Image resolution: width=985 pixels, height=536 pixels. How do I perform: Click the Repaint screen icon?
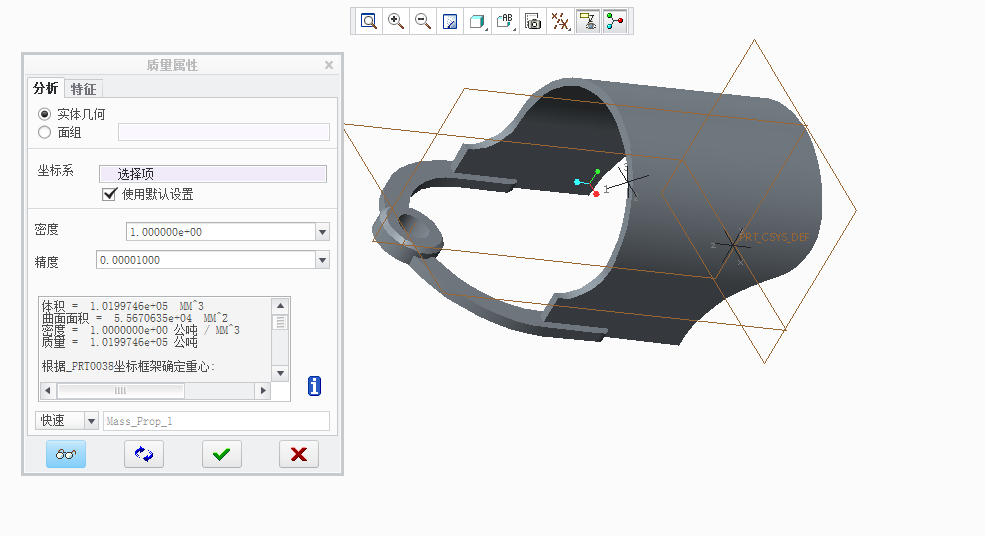coord(450,21)
